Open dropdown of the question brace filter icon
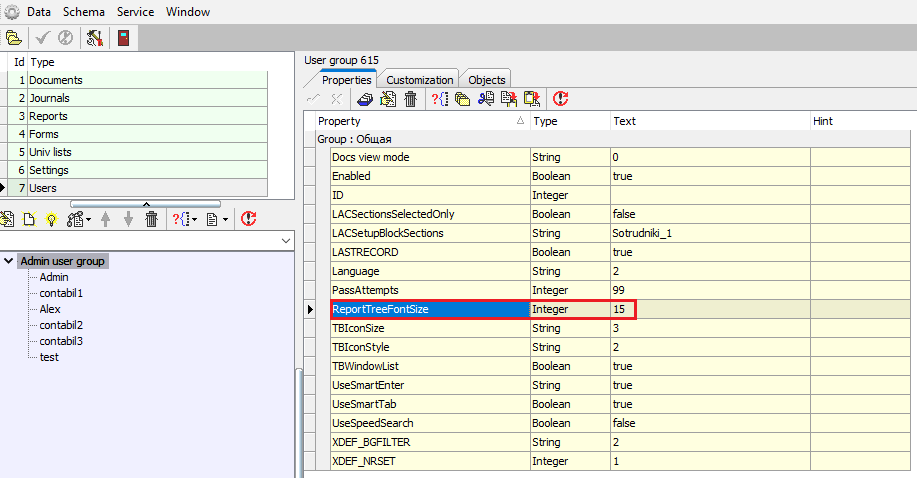 [195, 220]
